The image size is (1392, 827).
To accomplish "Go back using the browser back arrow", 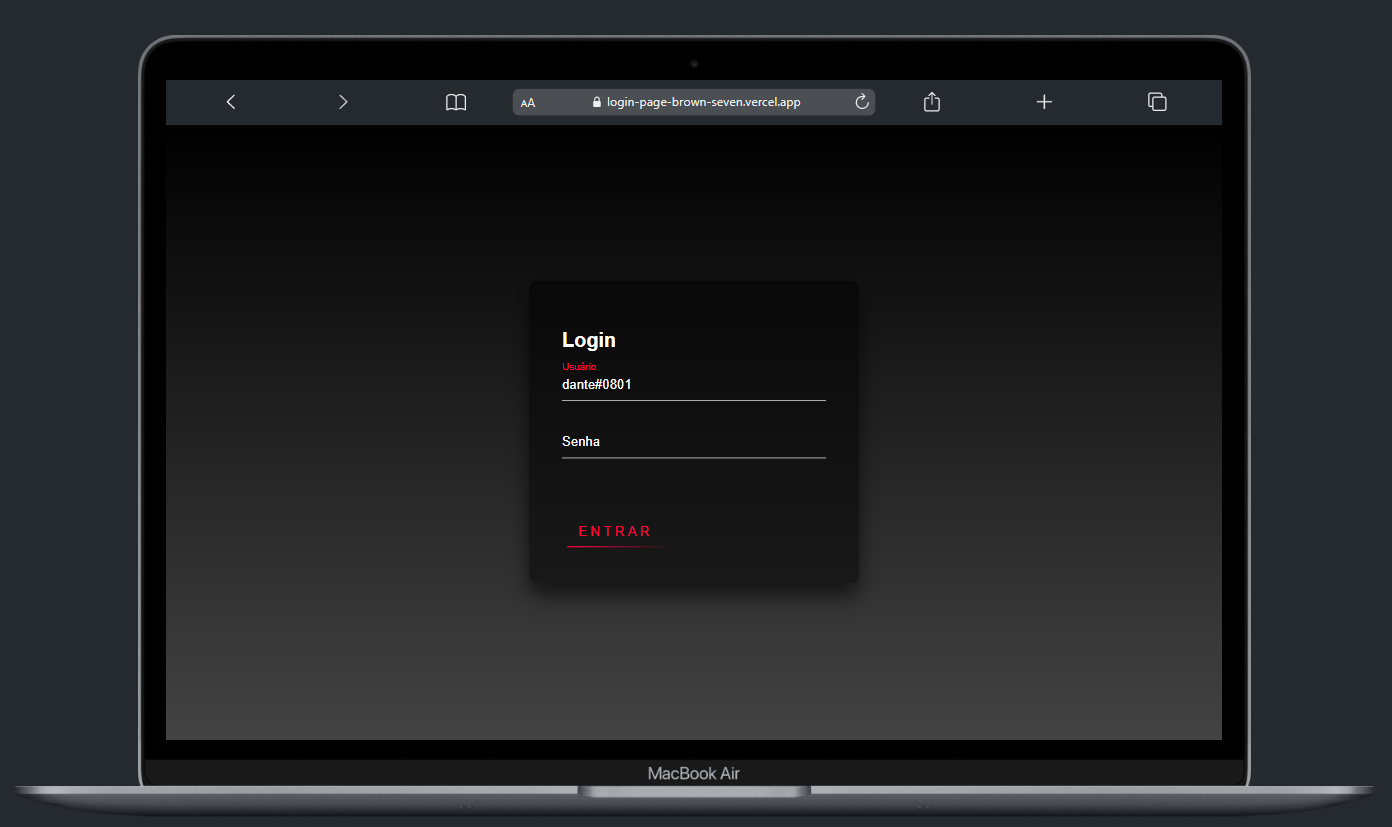I will pos(231,102).
